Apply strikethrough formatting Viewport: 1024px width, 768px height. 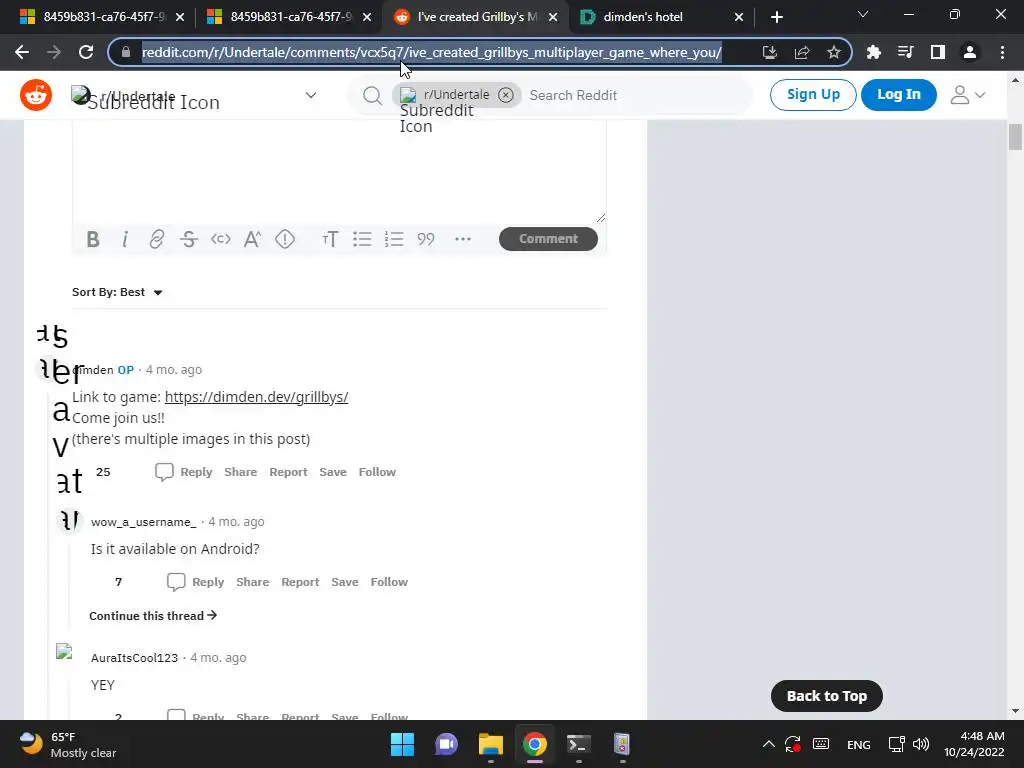point(189,239)
